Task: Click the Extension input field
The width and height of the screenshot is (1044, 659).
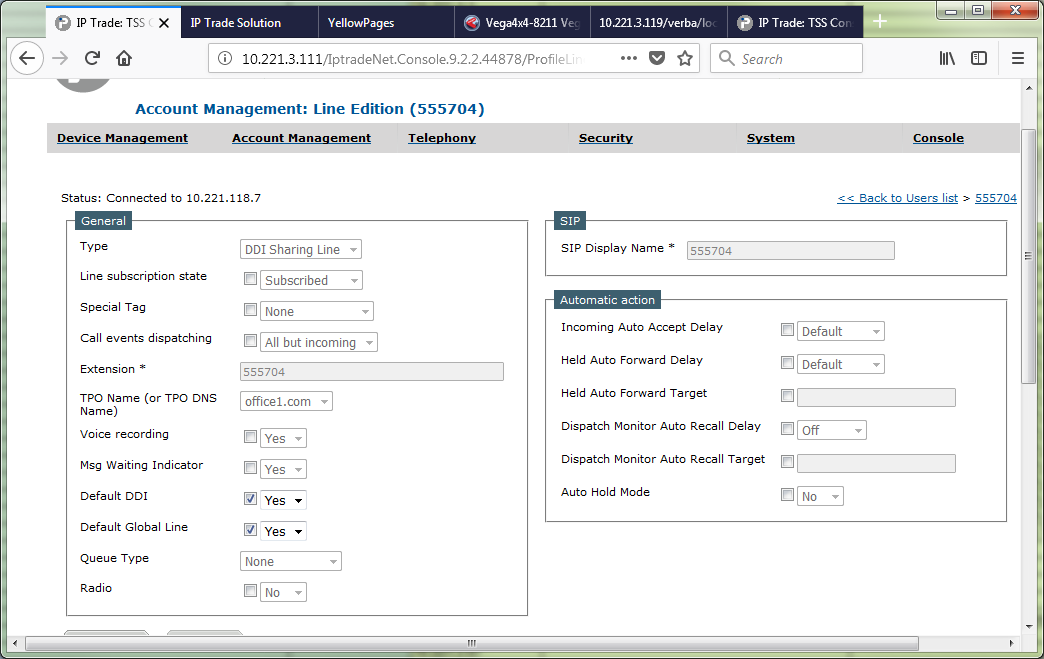Action: click(x=372, y=371)
